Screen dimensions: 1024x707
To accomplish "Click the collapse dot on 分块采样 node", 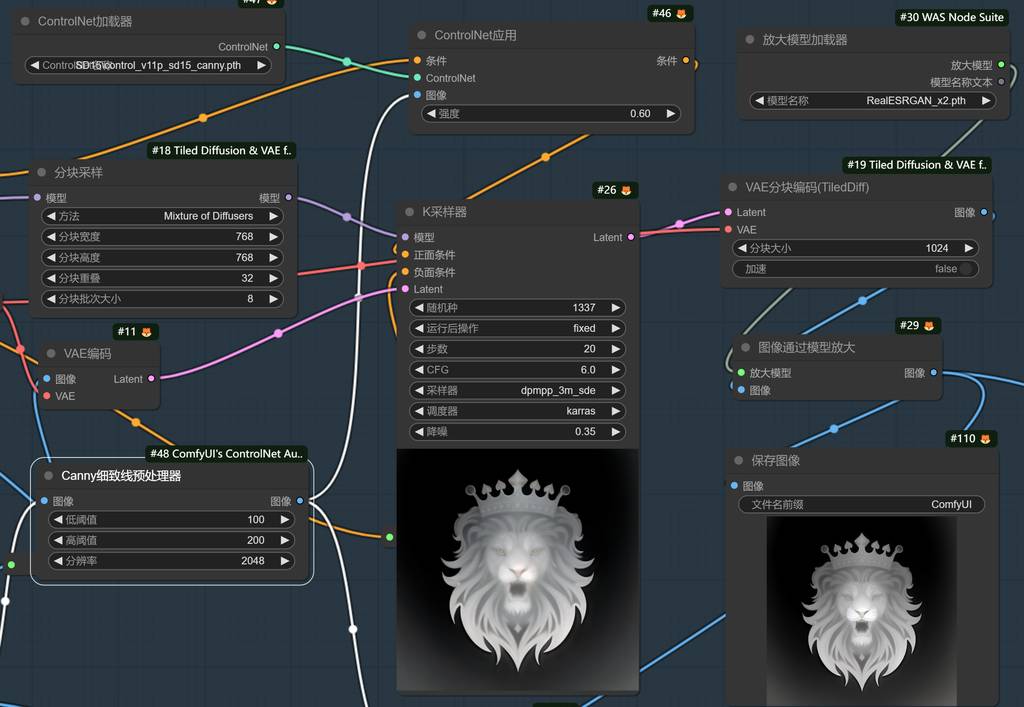I will pos(41,172).
